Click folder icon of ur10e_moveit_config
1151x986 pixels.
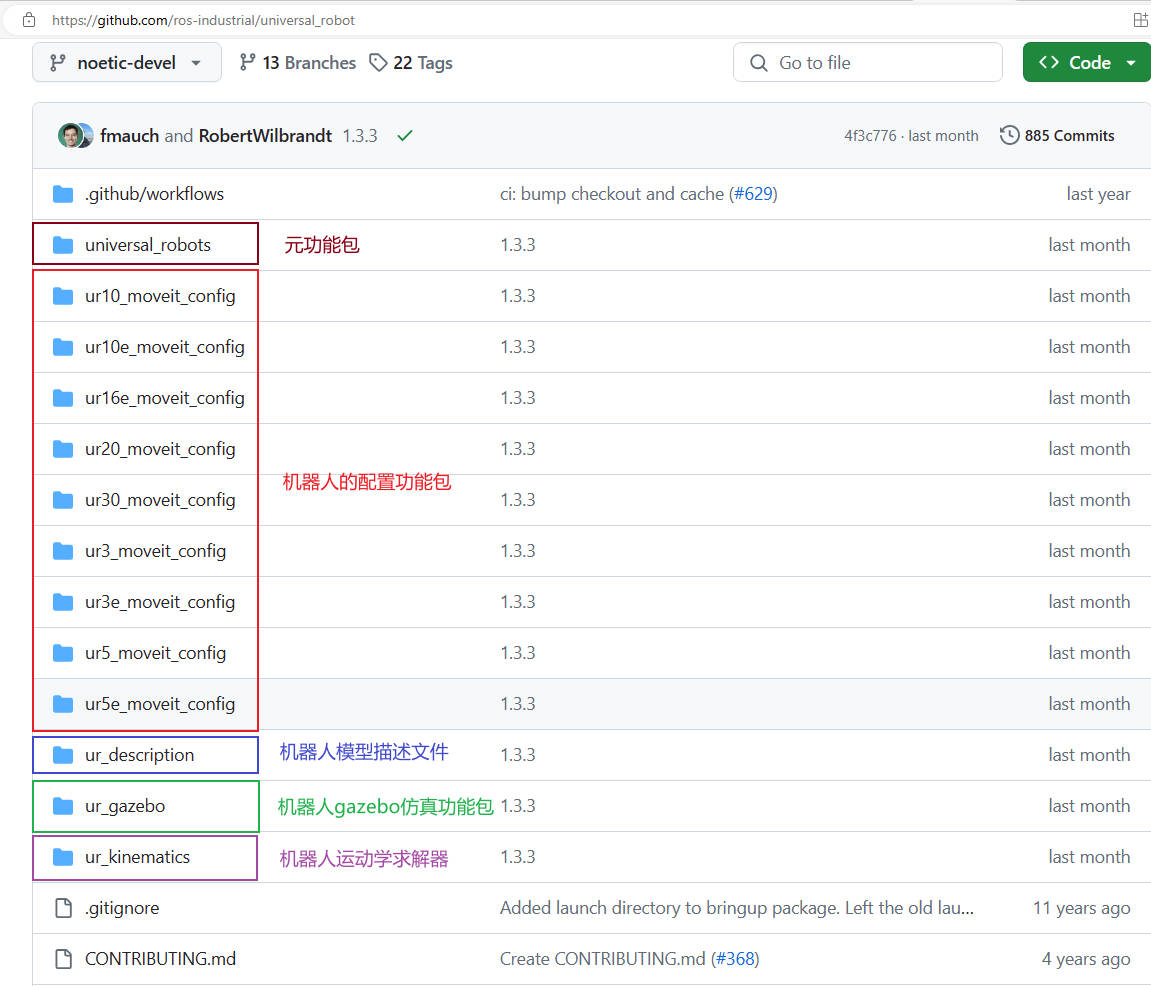click(x=63, y=347)
